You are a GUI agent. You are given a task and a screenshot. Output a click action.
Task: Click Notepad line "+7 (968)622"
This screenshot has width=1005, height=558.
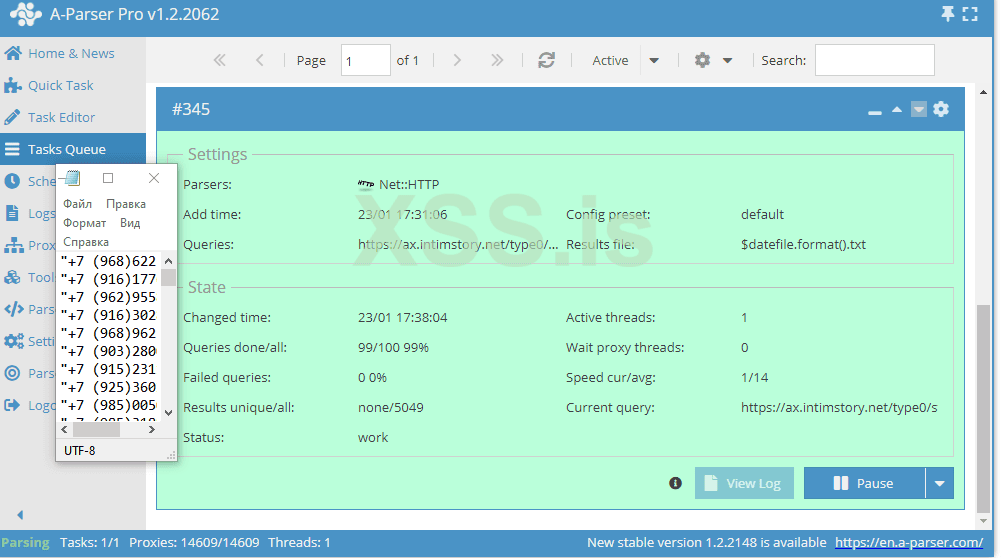tap(108, 261)
